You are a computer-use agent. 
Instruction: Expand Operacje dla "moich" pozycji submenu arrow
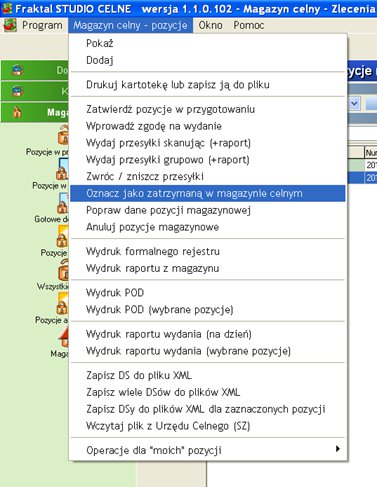[338, 449]
